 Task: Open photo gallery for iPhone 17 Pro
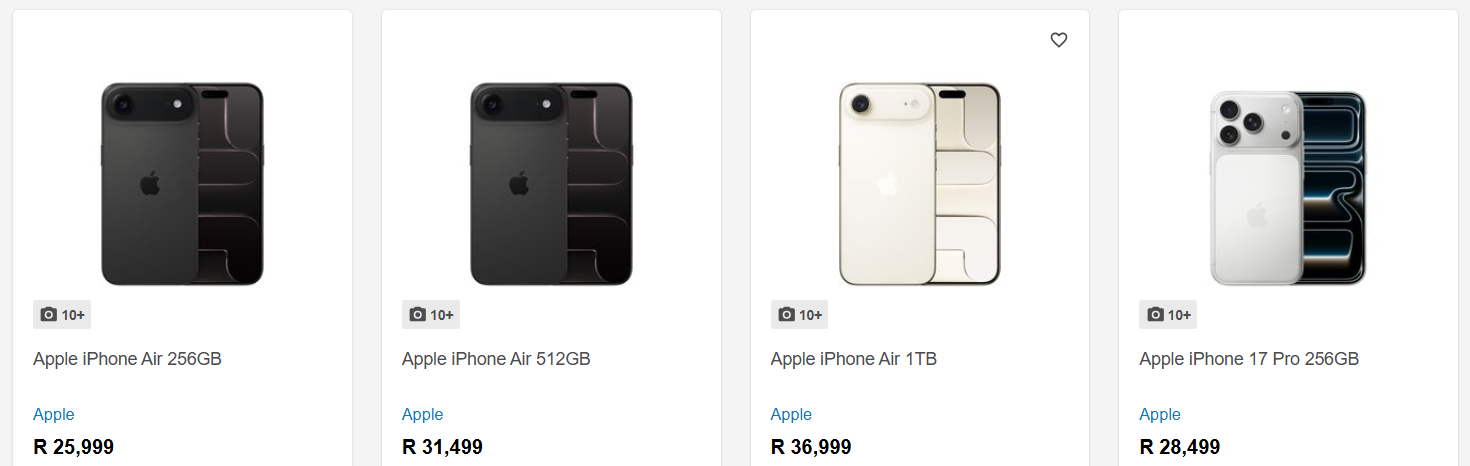click(1168, 315)
